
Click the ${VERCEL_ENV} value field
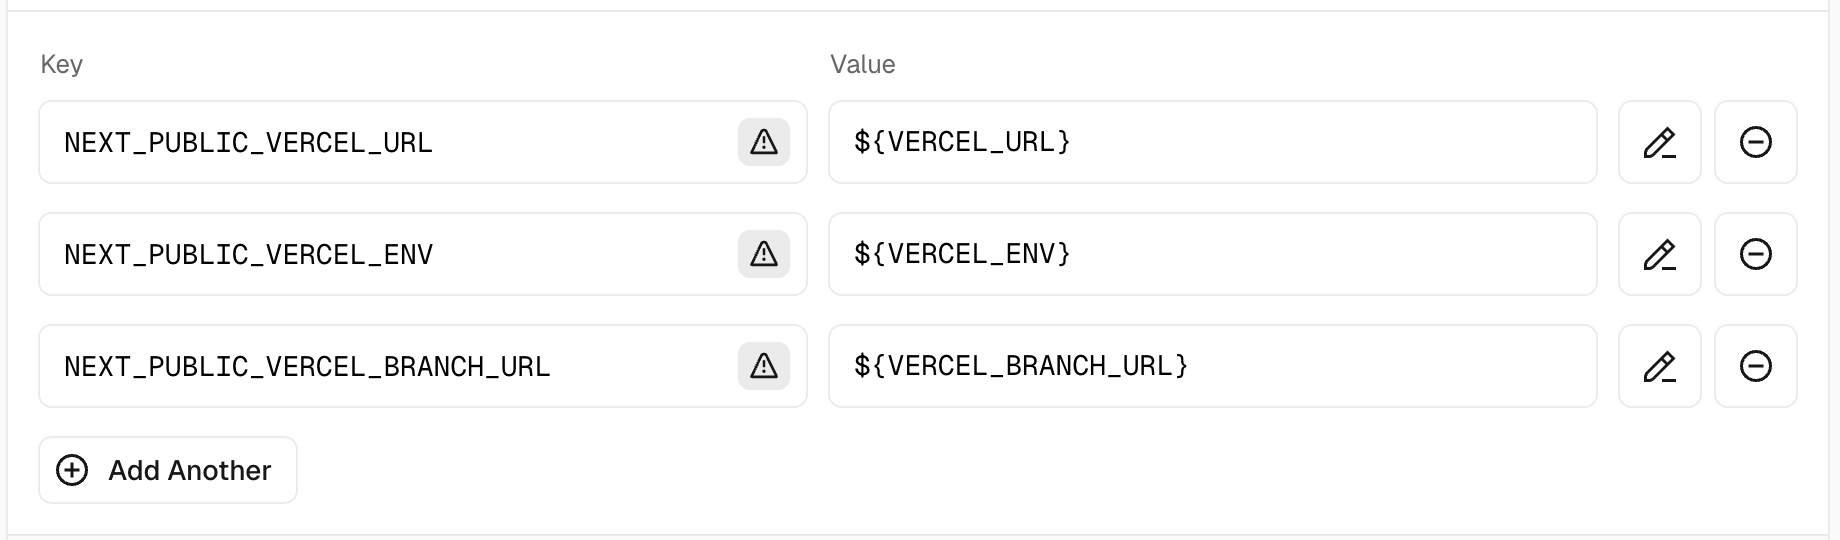coord(1210,254)
